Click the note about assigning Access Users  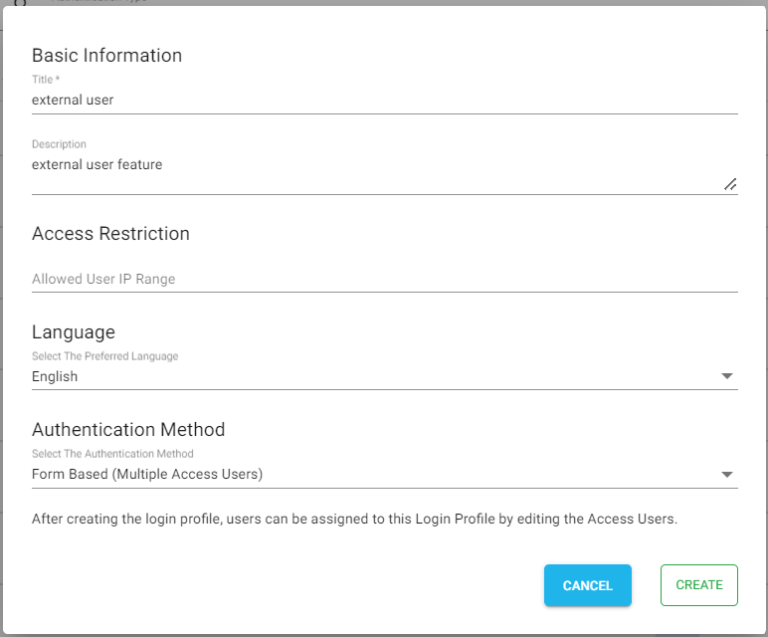355,519
